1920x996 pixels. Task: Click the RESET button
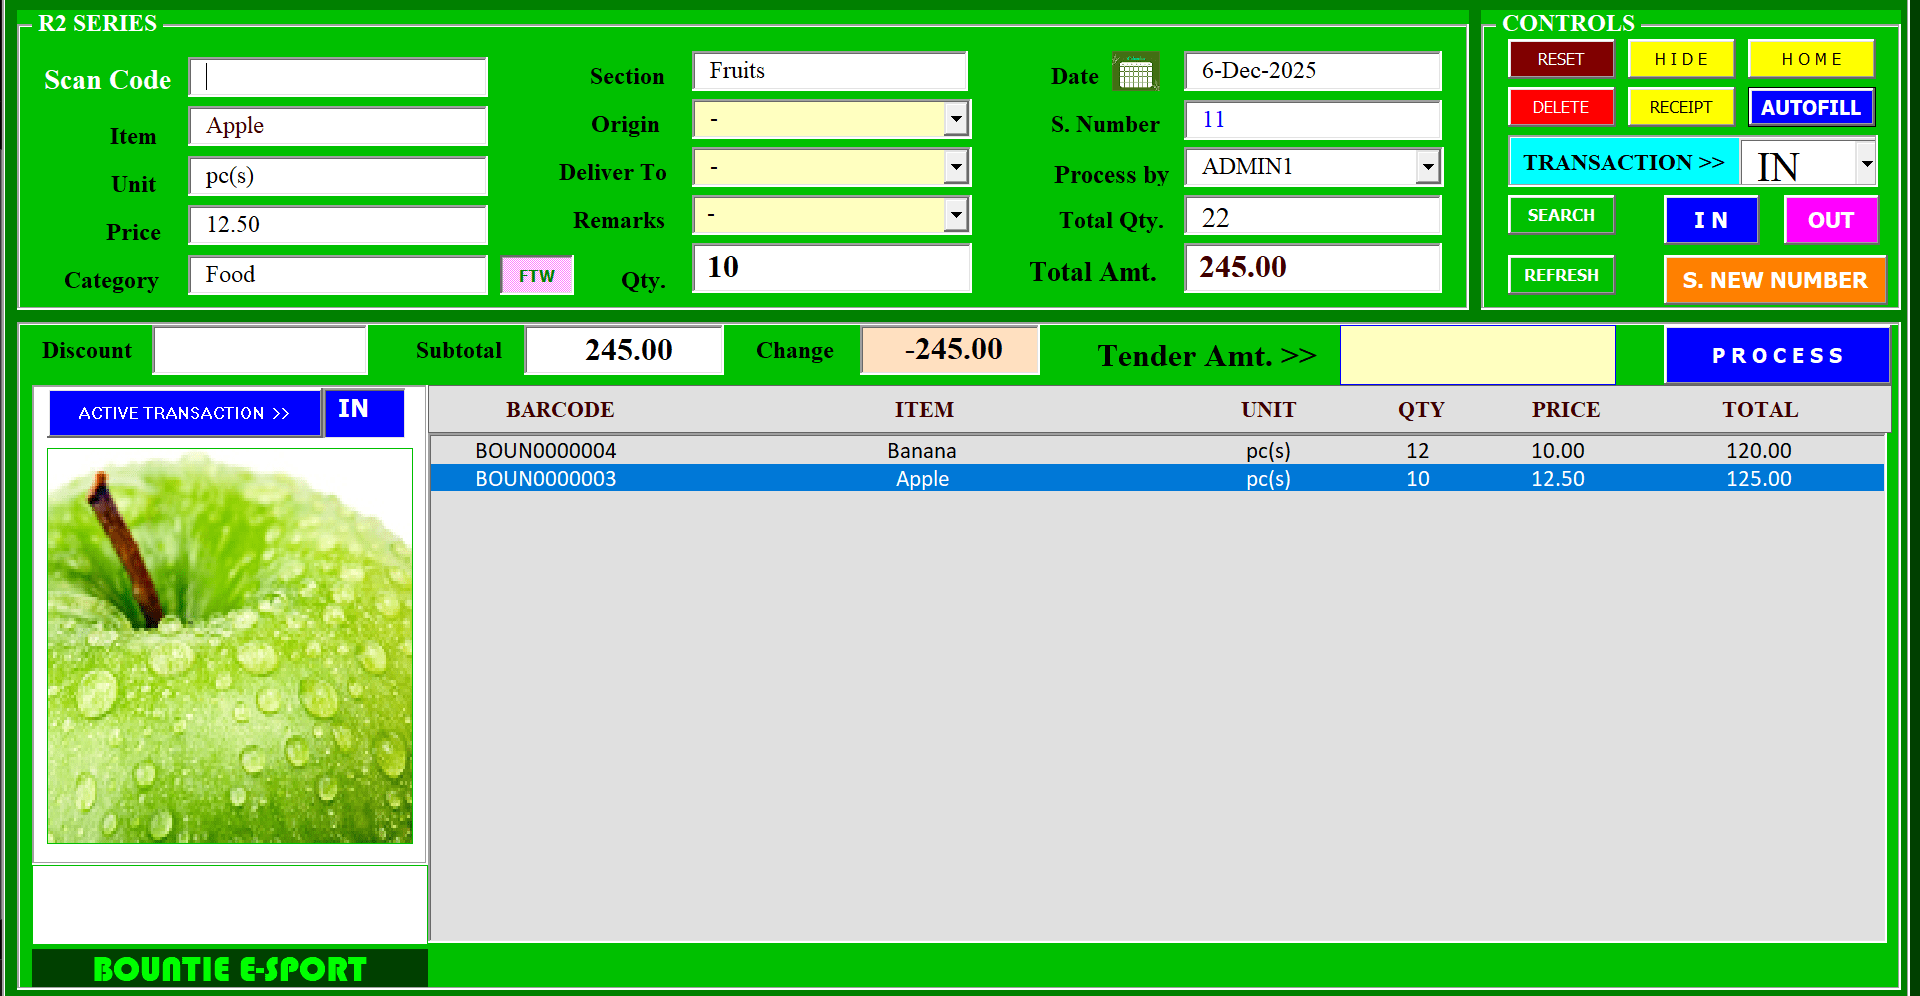[x=1561, y=59]
